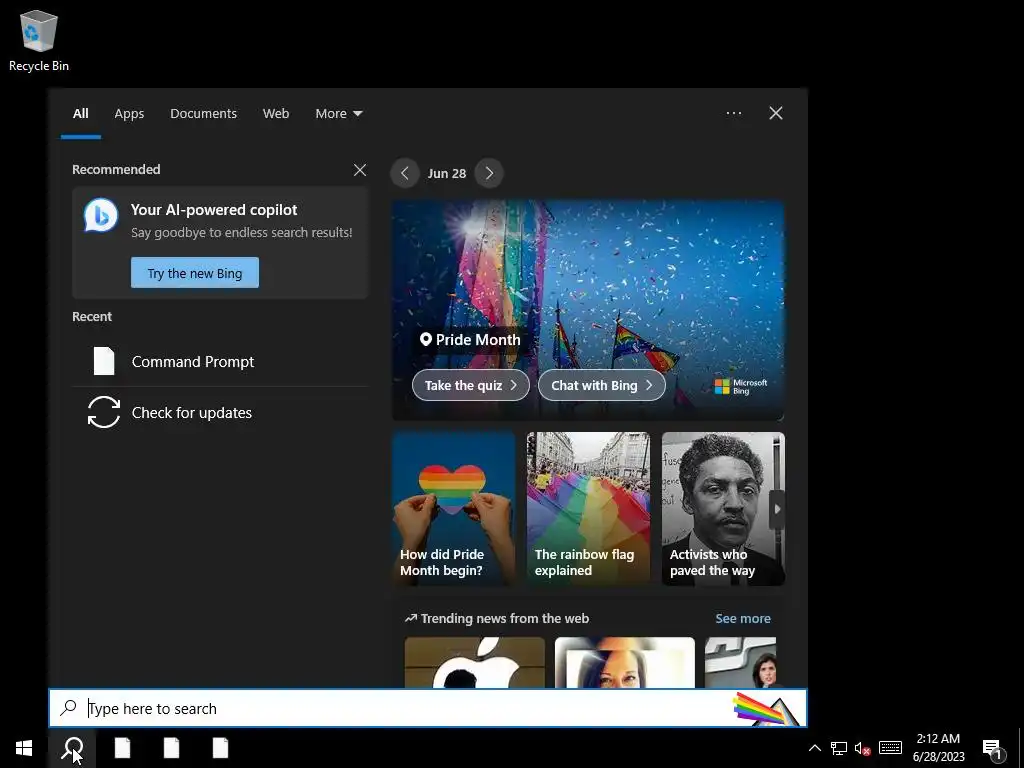
Task: Click the Microsoft Bing logo on image
Action: (741, 387)
